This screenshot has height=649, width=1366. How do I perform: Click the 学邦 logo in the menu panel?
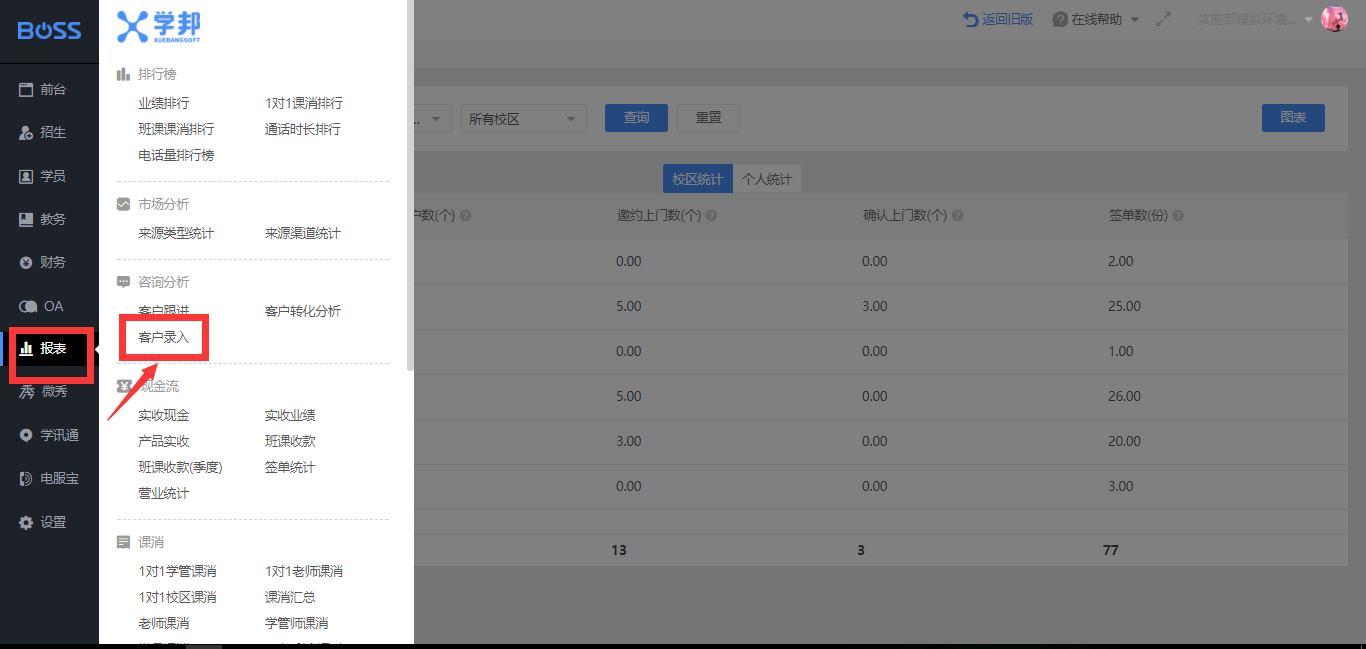159,27
